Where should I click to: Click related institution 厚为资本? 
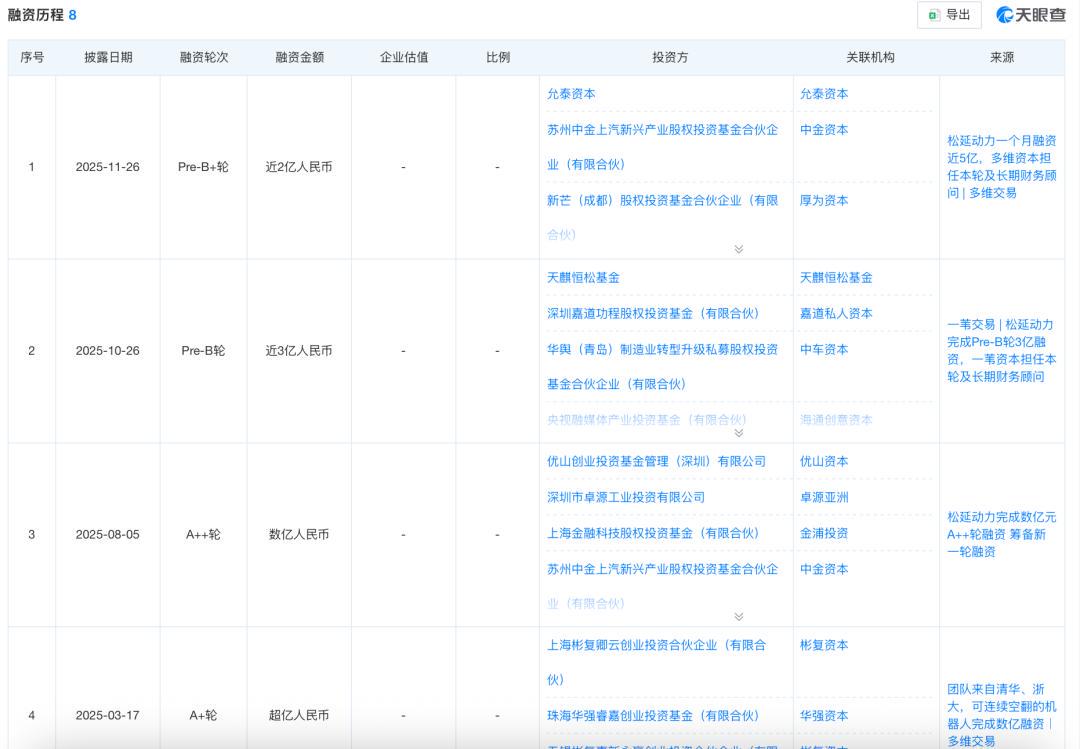824,201
